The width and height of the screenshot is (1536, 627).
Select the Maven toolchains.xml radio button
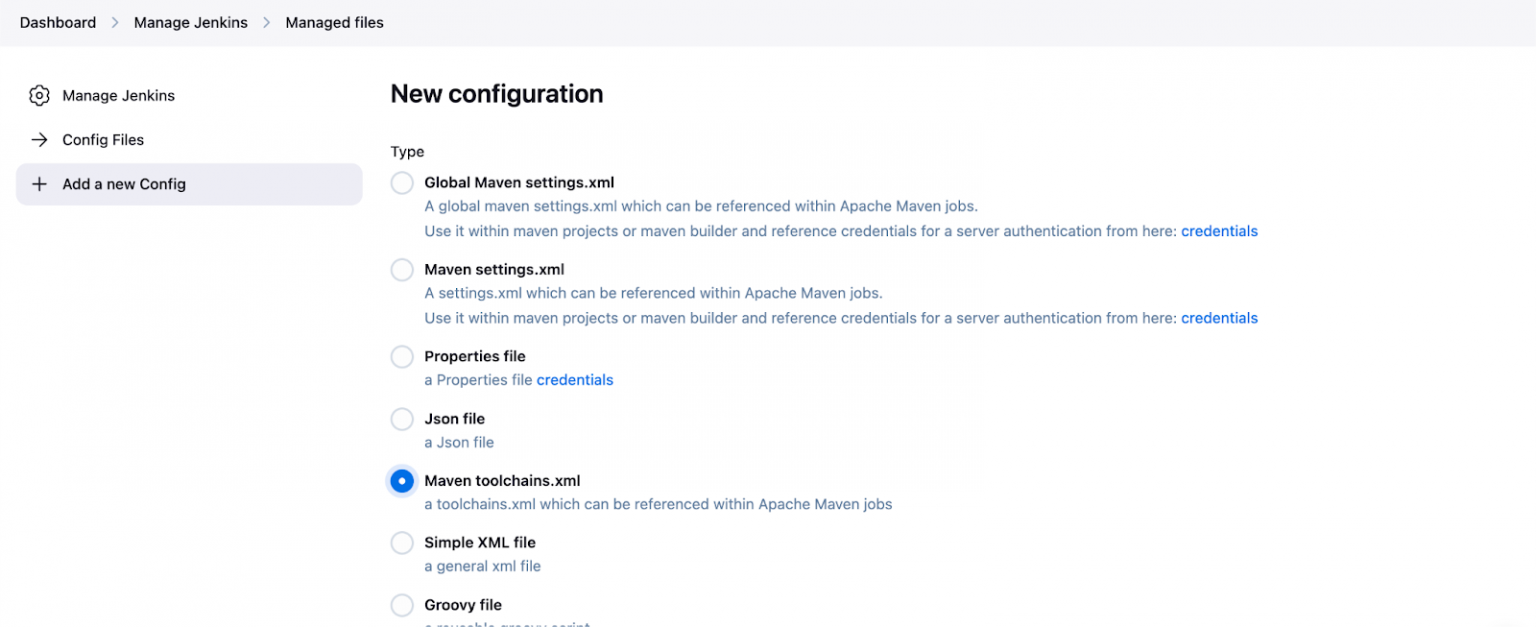402,481
